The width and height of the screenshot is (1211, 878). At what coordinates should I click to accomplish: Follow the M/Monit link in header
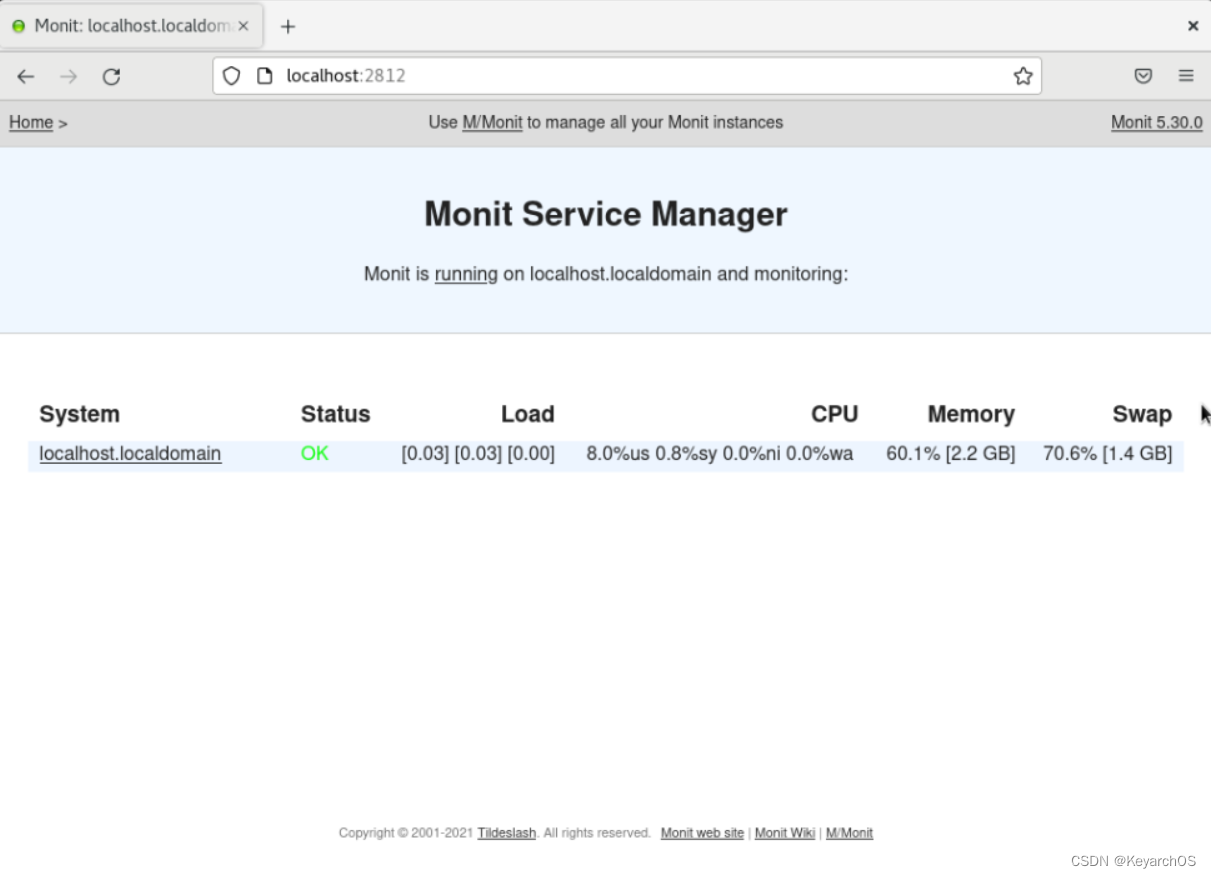492,122
